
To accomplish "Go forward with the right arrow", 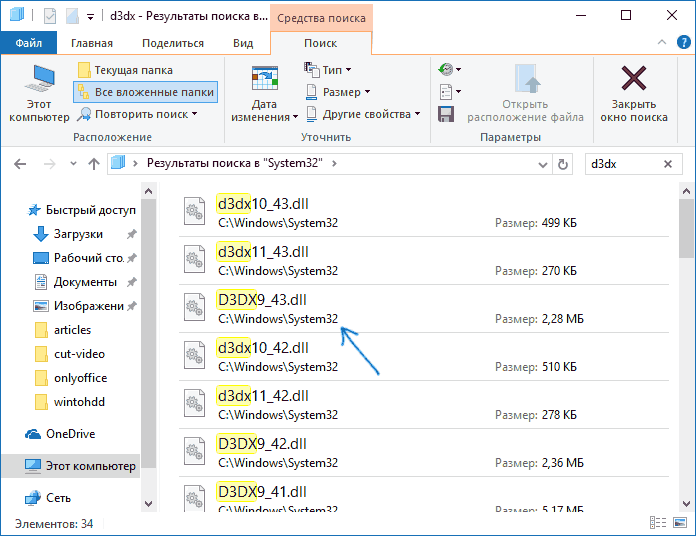I will coord(50,164).
